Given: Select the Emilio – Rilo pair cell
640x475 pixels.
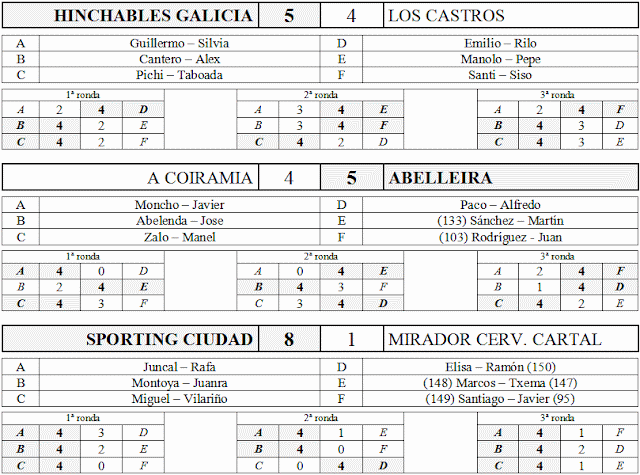Looking at the screenshot, I should pyautogui.click(x=500, y=43).
